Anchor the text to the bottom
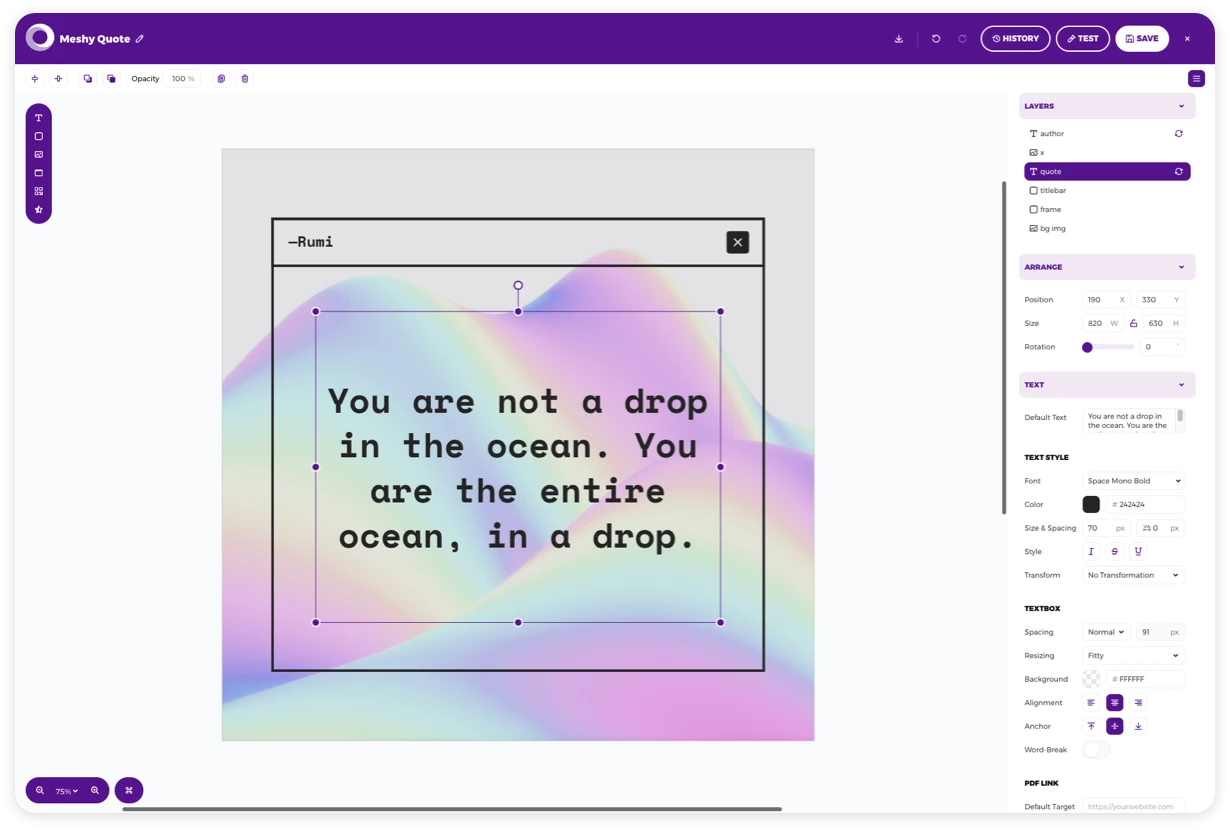 click(1138, 727)
